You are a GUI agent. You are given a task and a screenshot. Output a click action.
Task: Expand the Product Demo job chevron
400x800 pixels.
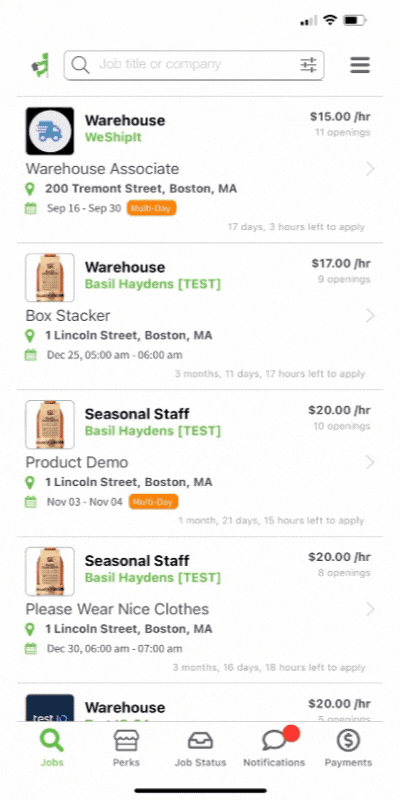(370, 462)
